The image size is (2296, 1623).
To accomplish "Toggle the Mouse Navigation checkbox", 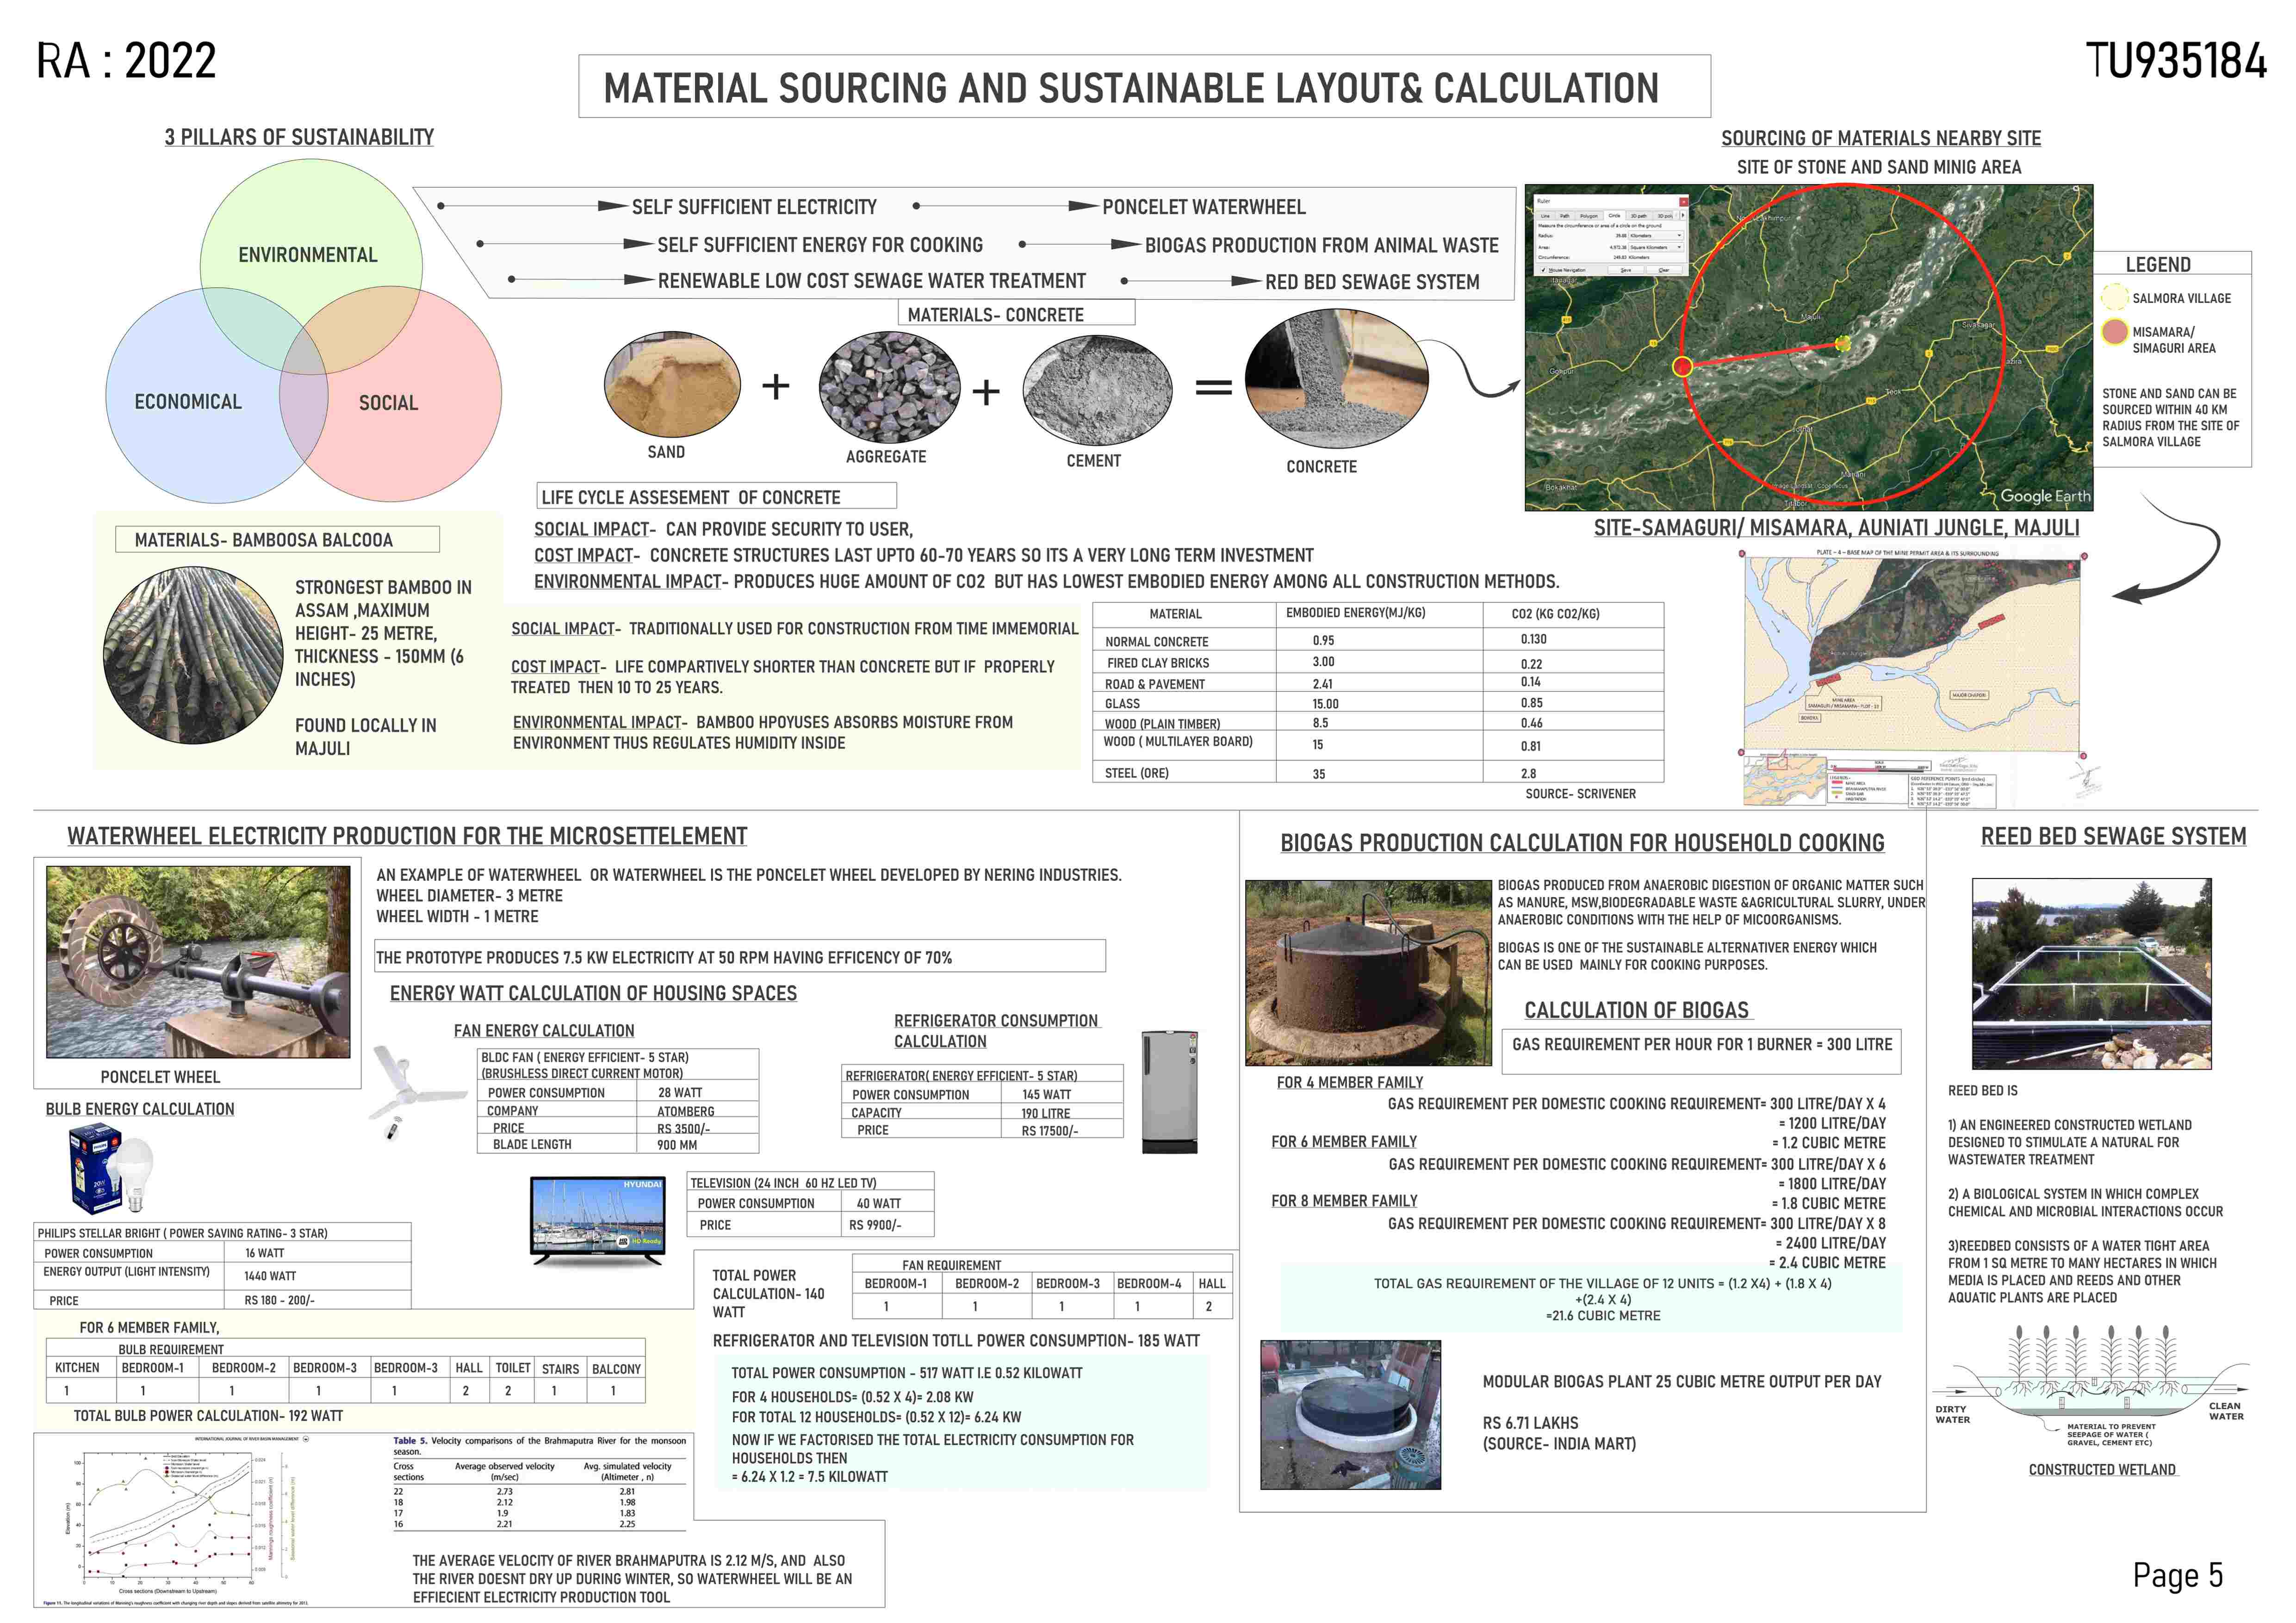I will point(1543,270).
